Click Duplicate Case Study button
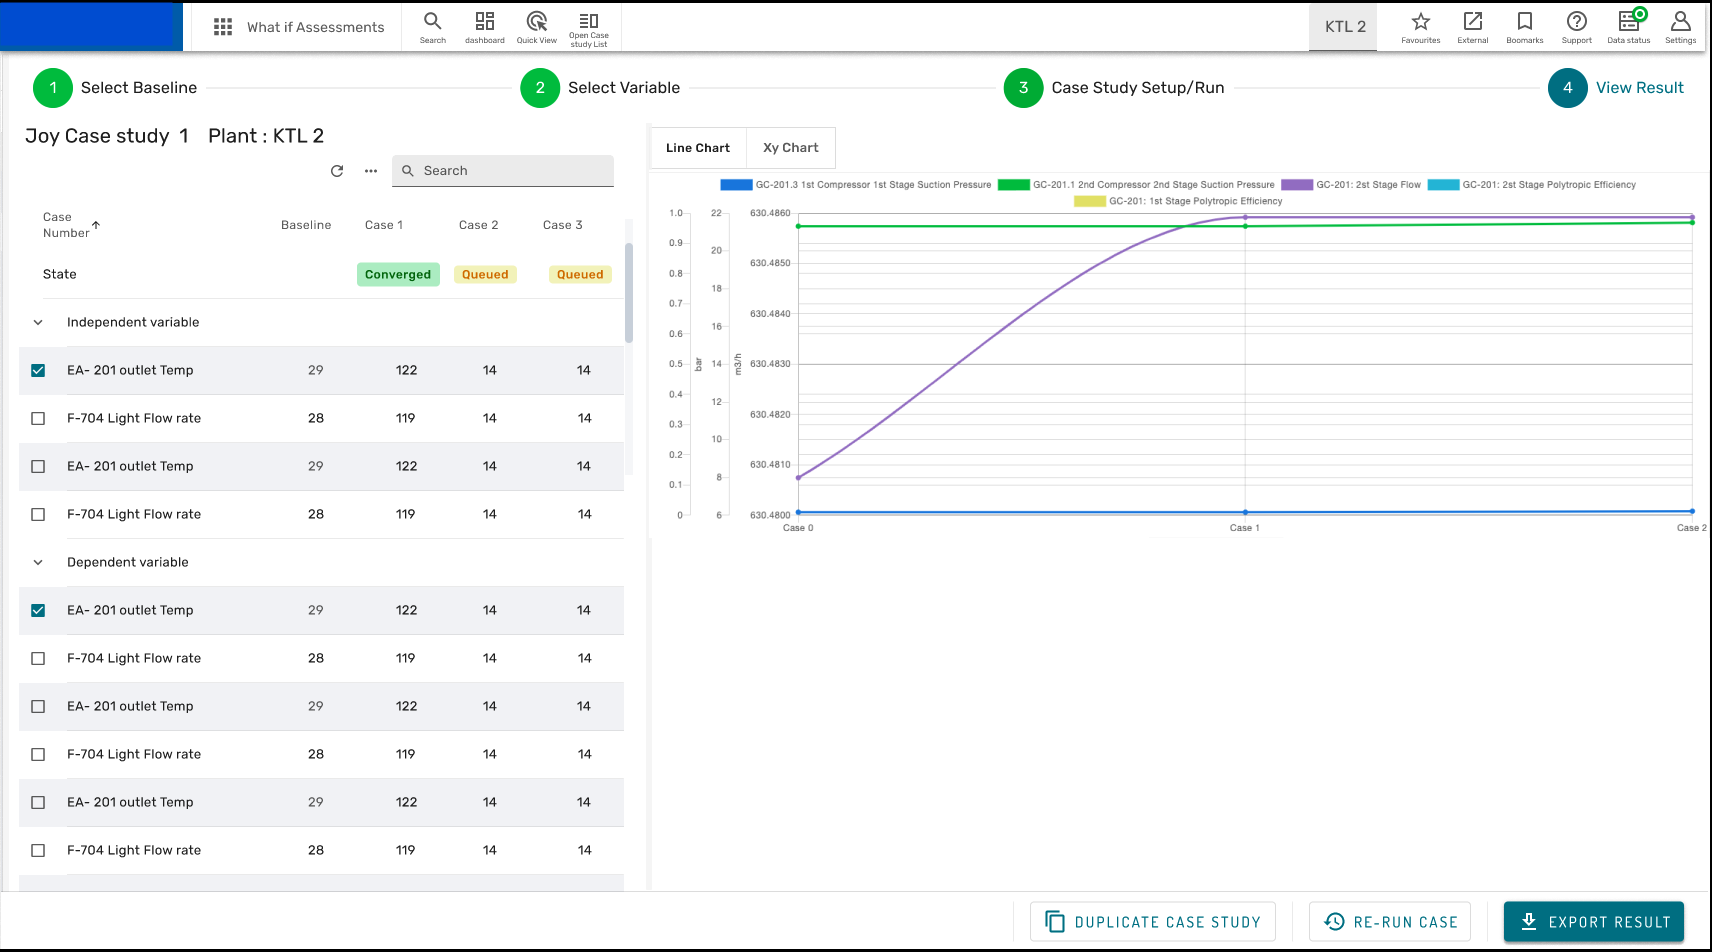Viewport: 1712px width, 952px height. [x=1153, y=922]
